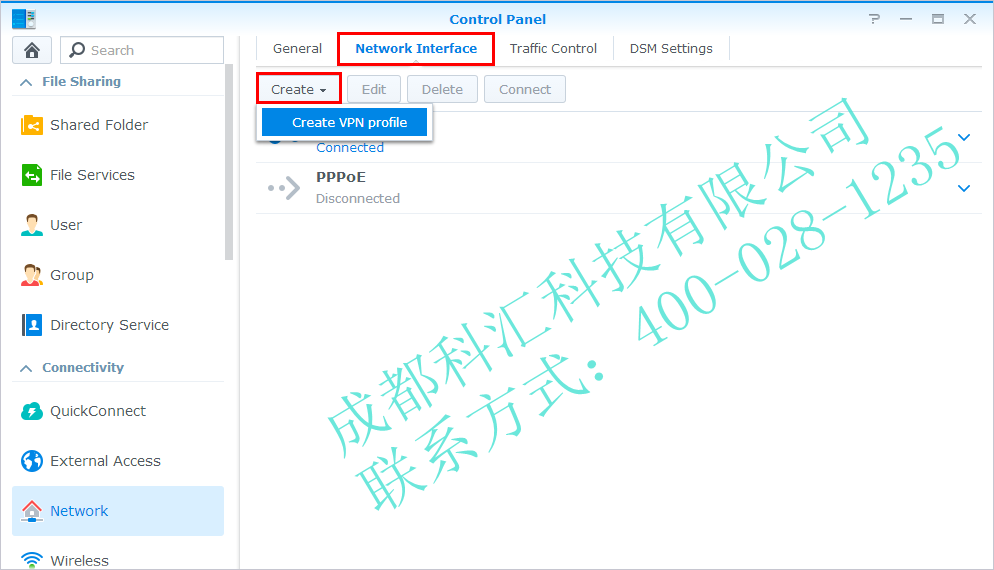
Task: Open External Access in the sidebar
Action: [118, 461]
